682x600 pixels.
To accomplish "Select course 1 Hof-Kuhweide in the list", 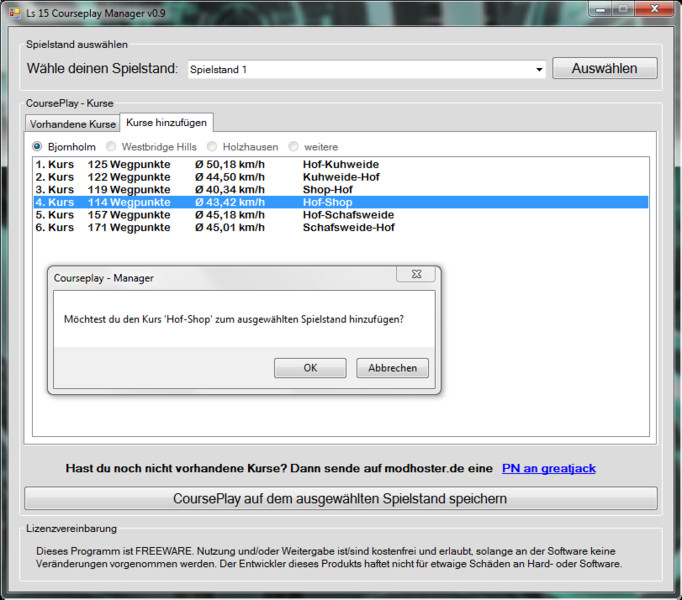I will tap(340, 164).
